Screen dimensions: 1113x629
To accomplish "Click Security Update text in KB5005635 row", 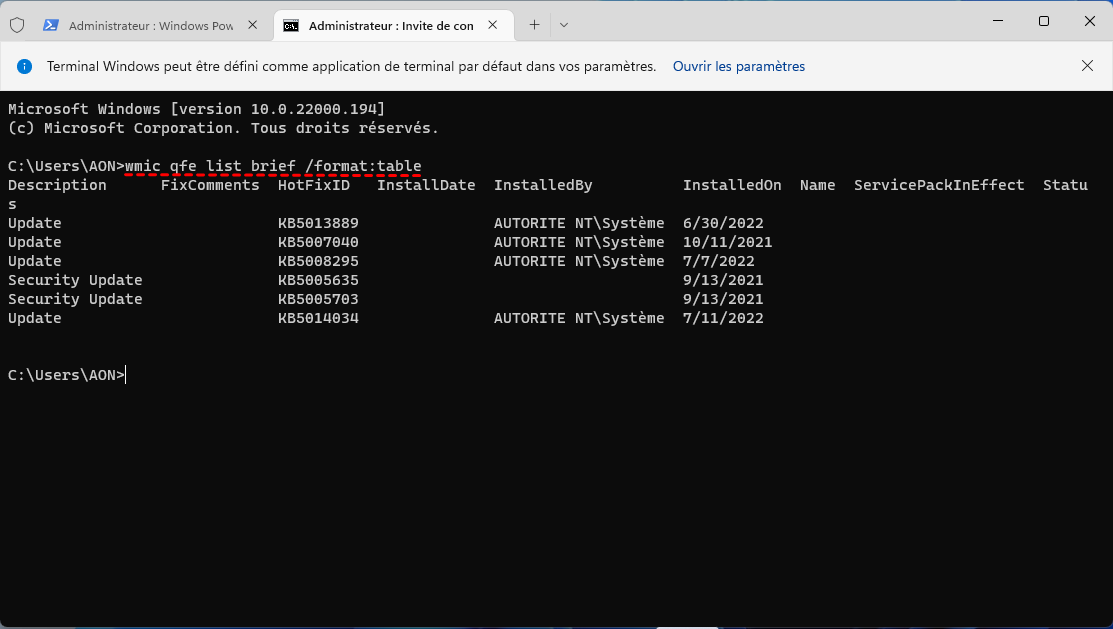I will point(75,280).
